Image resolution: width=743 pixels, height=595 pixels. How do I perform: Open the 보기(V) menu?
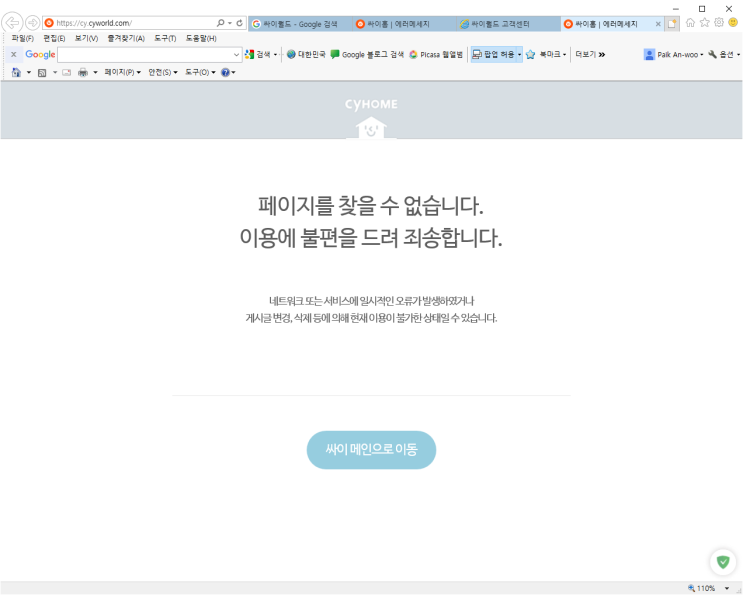click(86, 38)
